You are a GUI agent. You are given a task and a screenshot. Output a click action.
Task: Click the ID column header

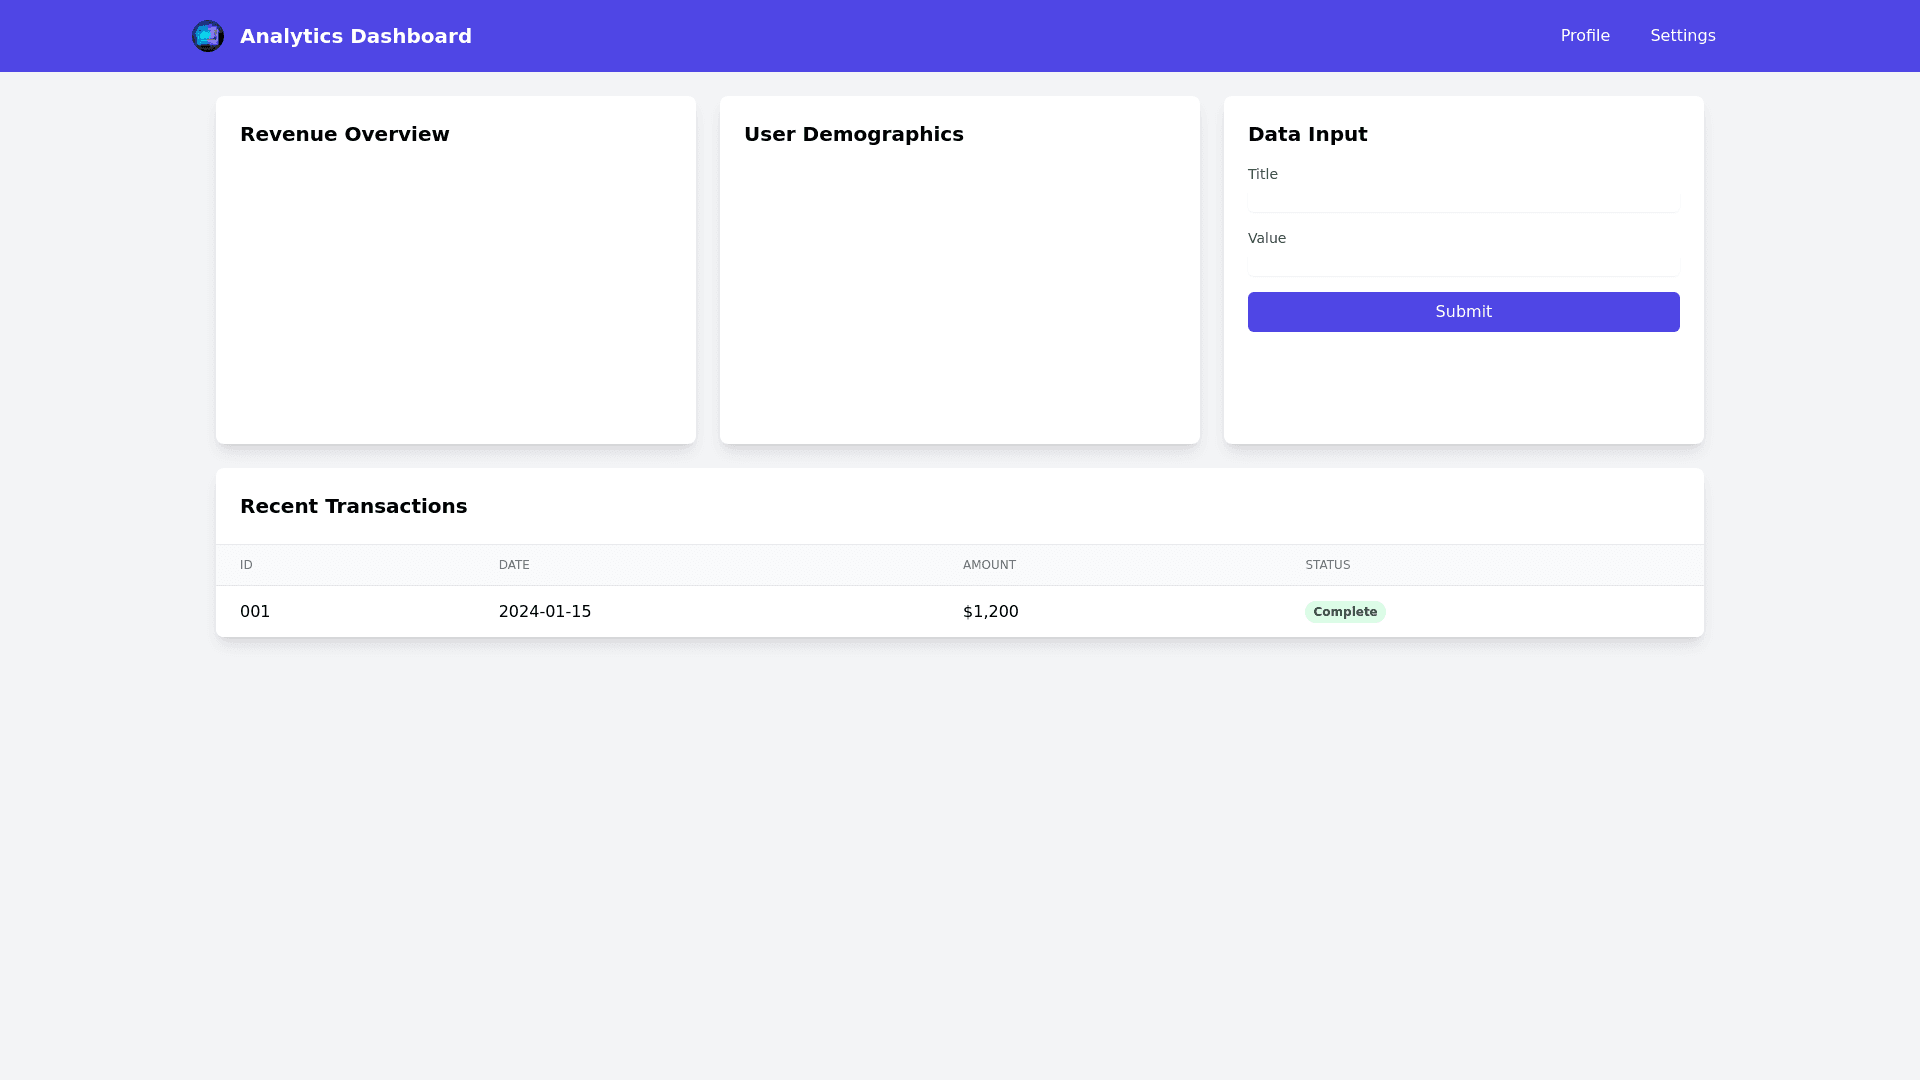[x=246, y=565]
